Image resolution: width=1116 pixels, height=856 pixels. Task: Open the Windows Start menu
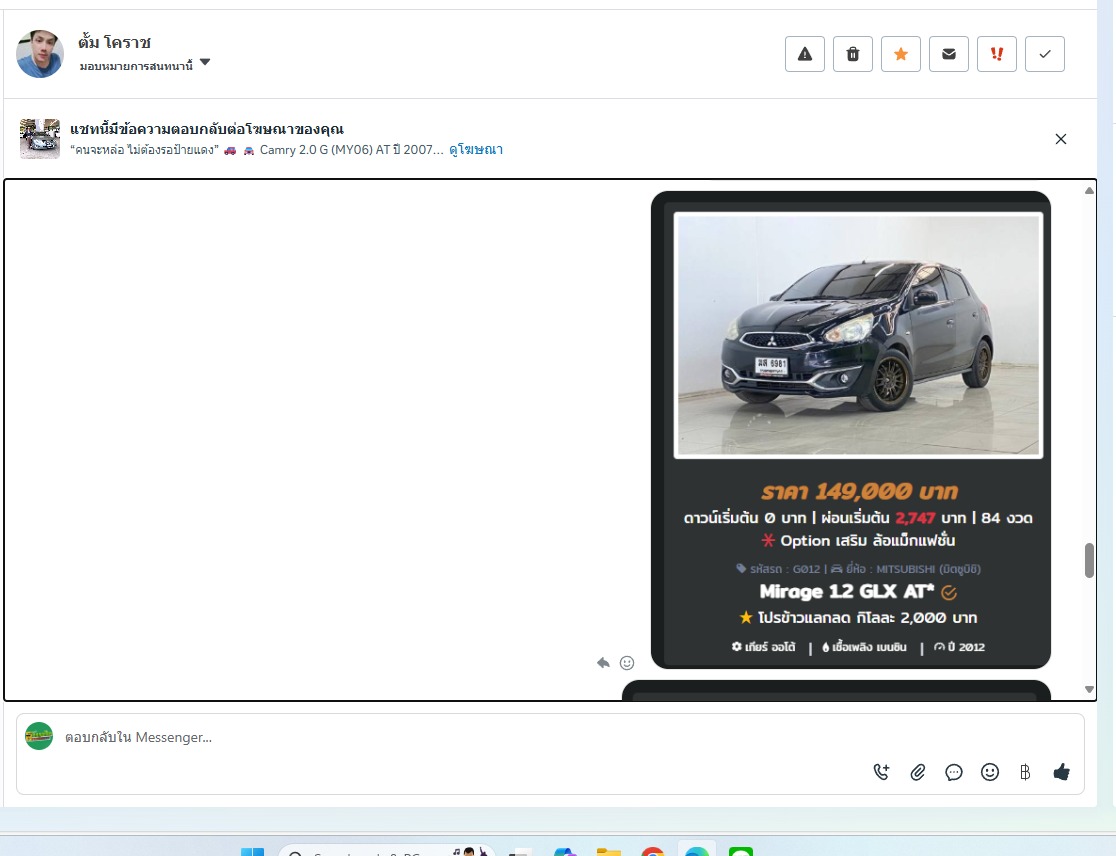tap(252, 852)
